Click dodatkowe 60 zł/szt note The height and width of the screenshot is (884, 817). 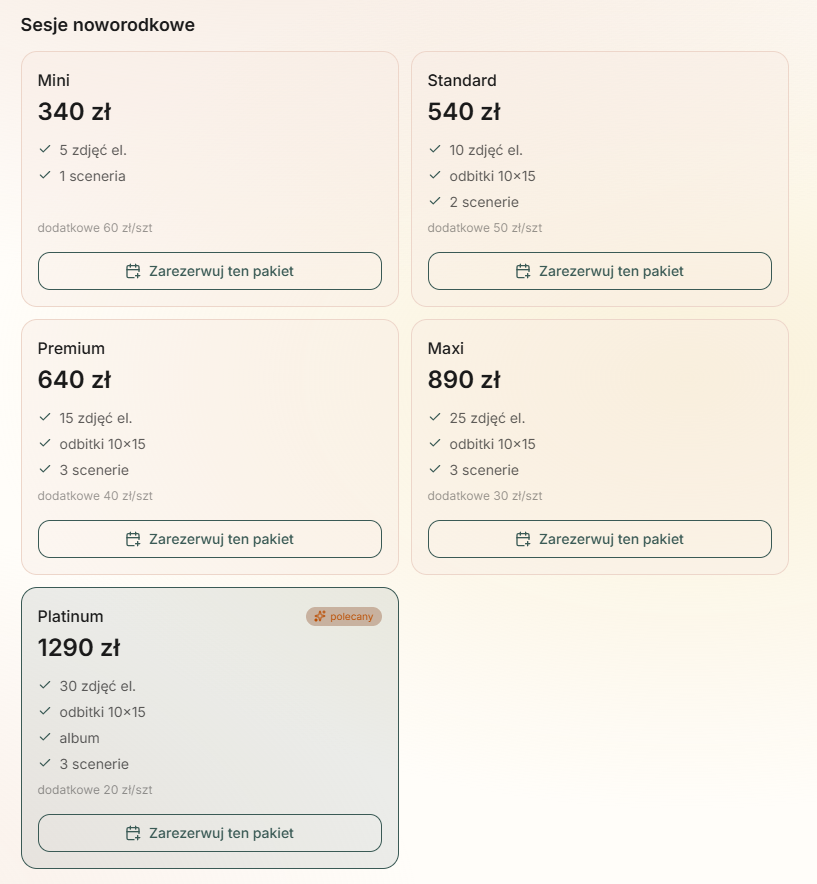(x=95, y=228)
